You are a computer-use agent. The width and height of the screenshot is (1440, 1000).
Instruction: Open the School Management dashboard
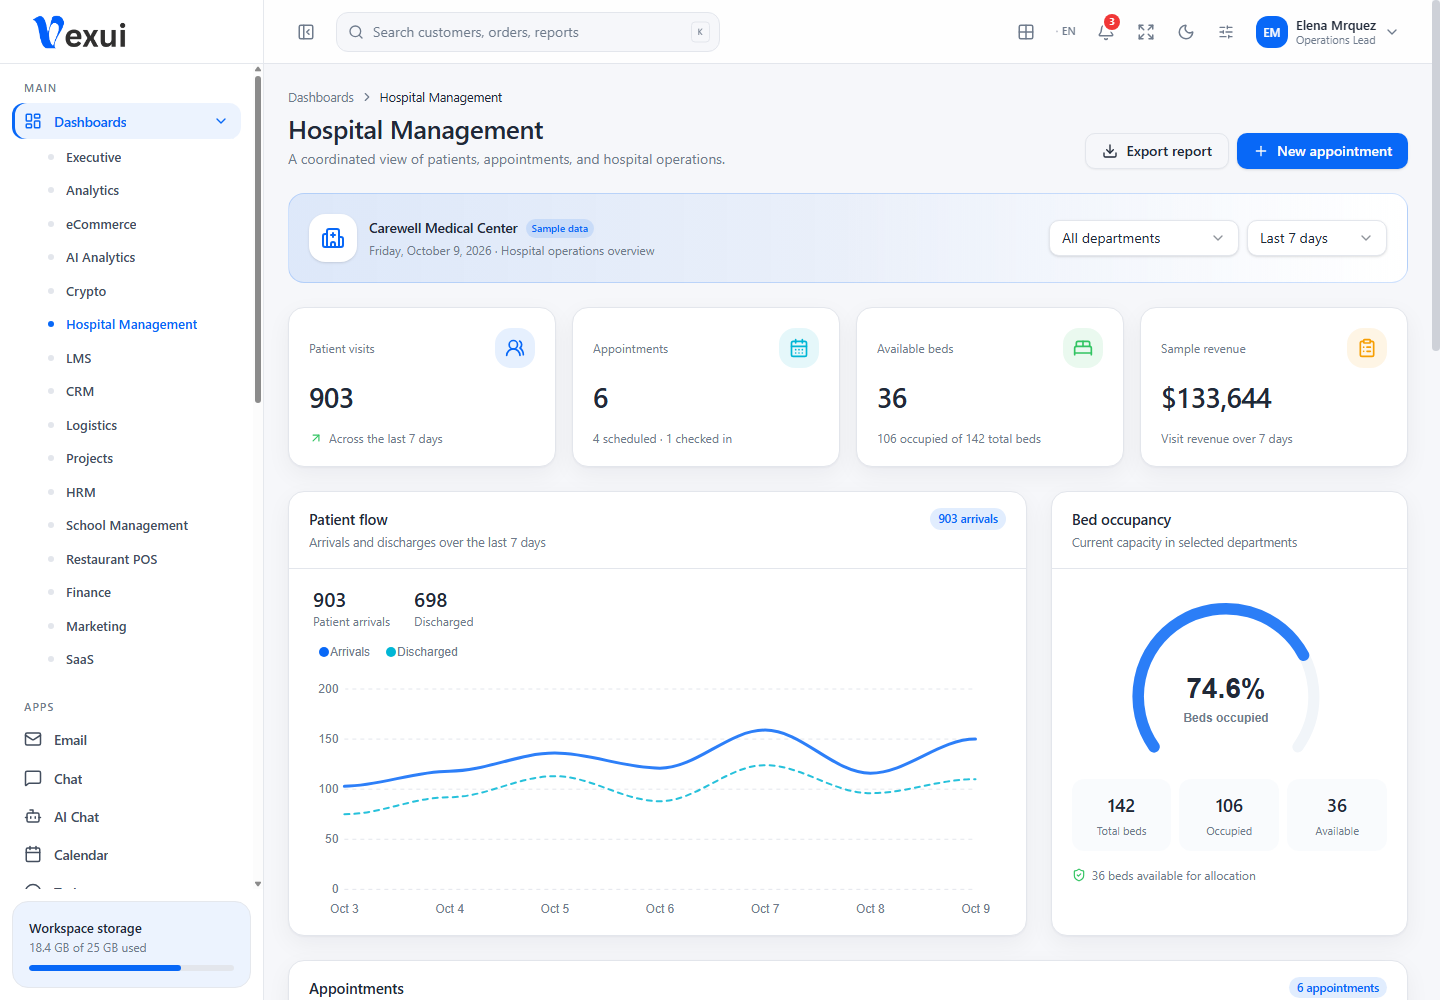(x=127, y=526)
